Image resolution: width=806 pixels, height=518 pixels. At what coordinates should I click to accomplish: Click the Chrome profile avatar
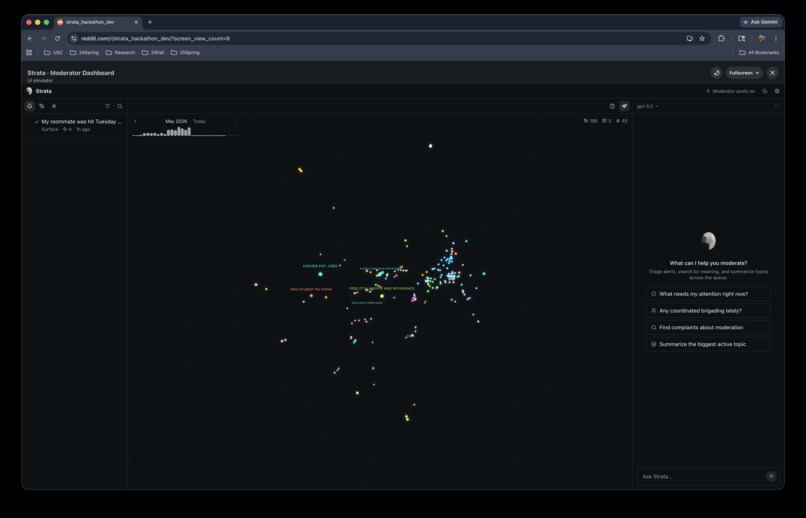[x=762, y=39]
